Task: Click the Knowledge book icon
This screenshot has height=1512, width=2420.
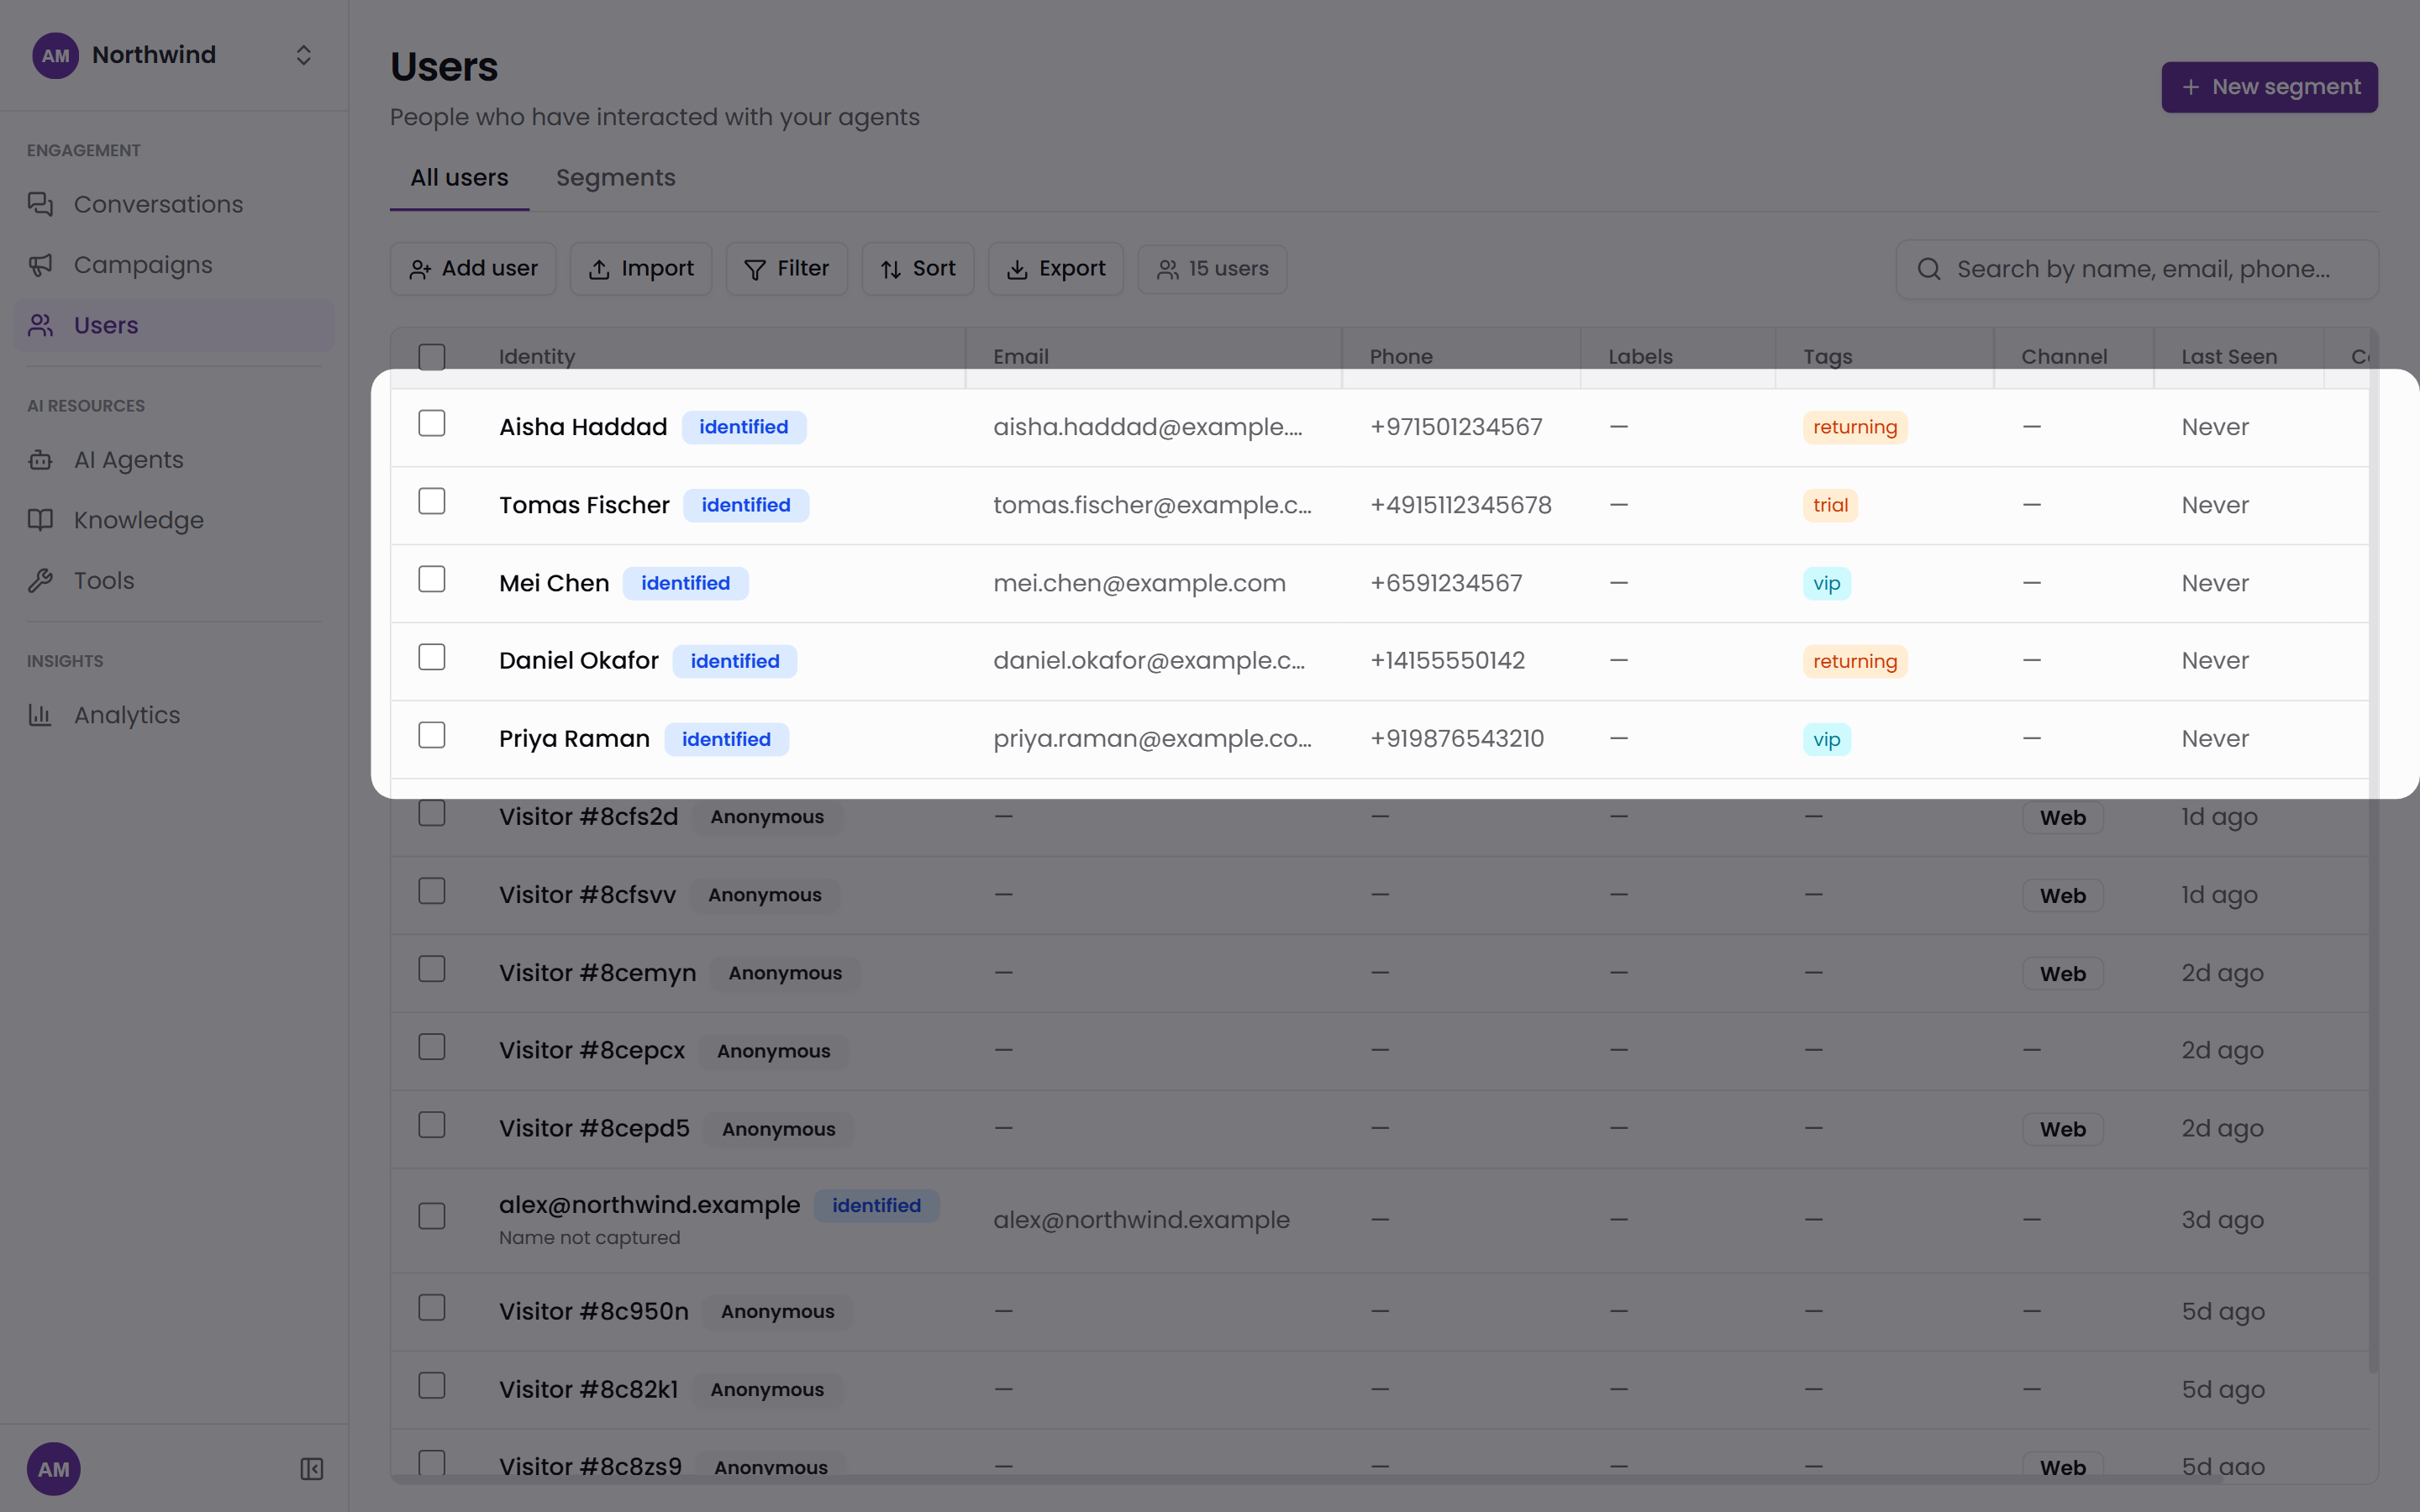Action: (x=40, y=520)
